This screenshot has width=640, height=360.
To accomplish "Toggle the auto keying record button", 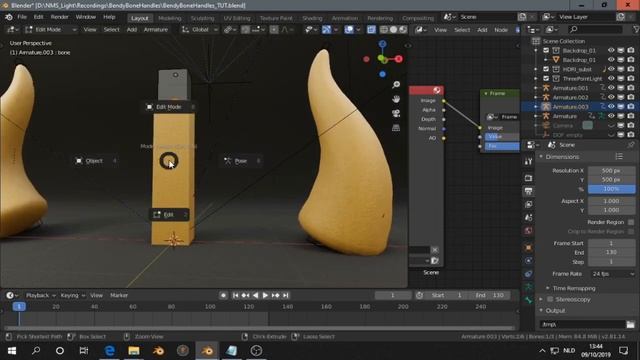I will [223, 295].
